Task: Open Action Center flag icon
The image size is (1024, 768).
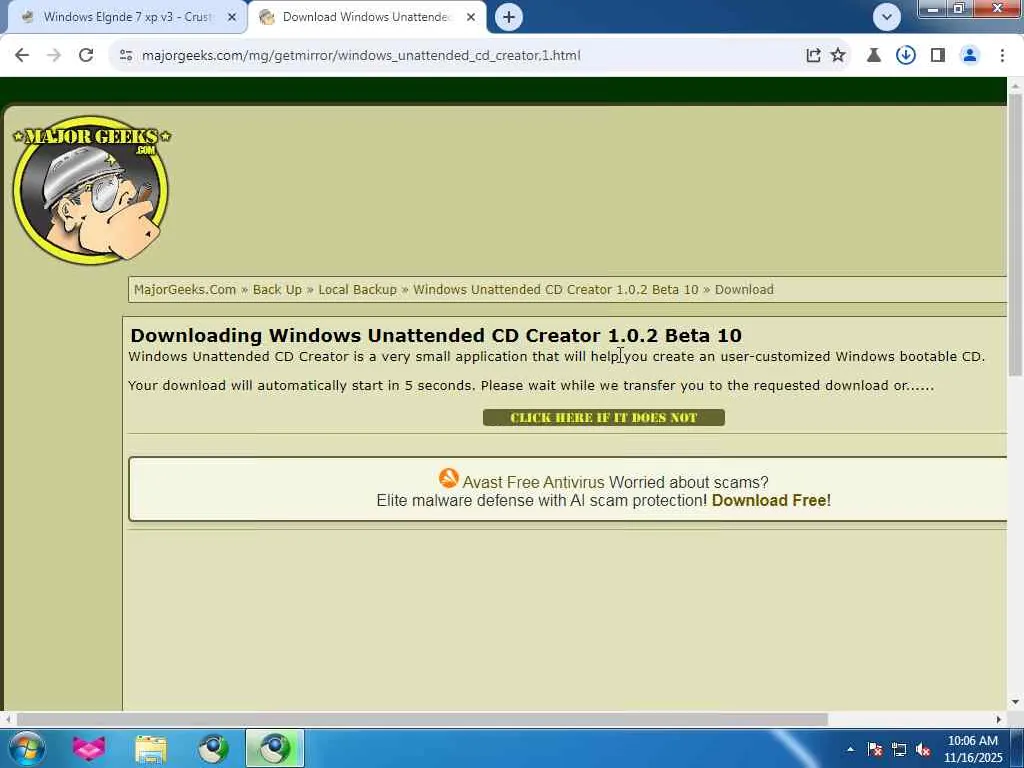Action: tap(874, 749)
